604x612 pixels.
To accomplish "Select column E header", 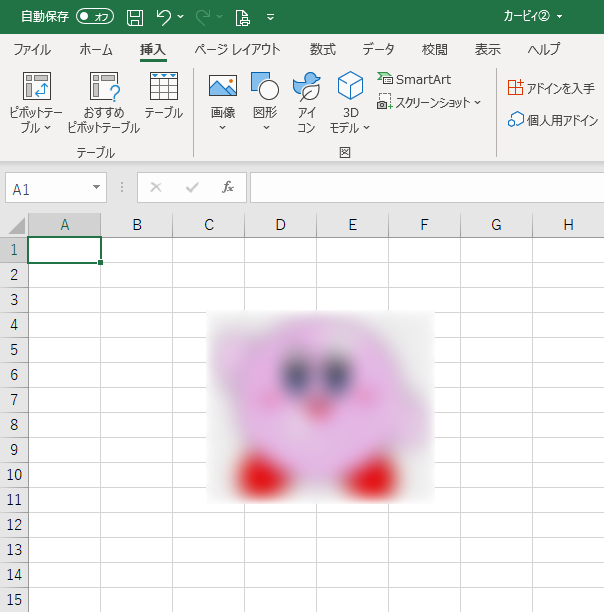I will (353, 225).
